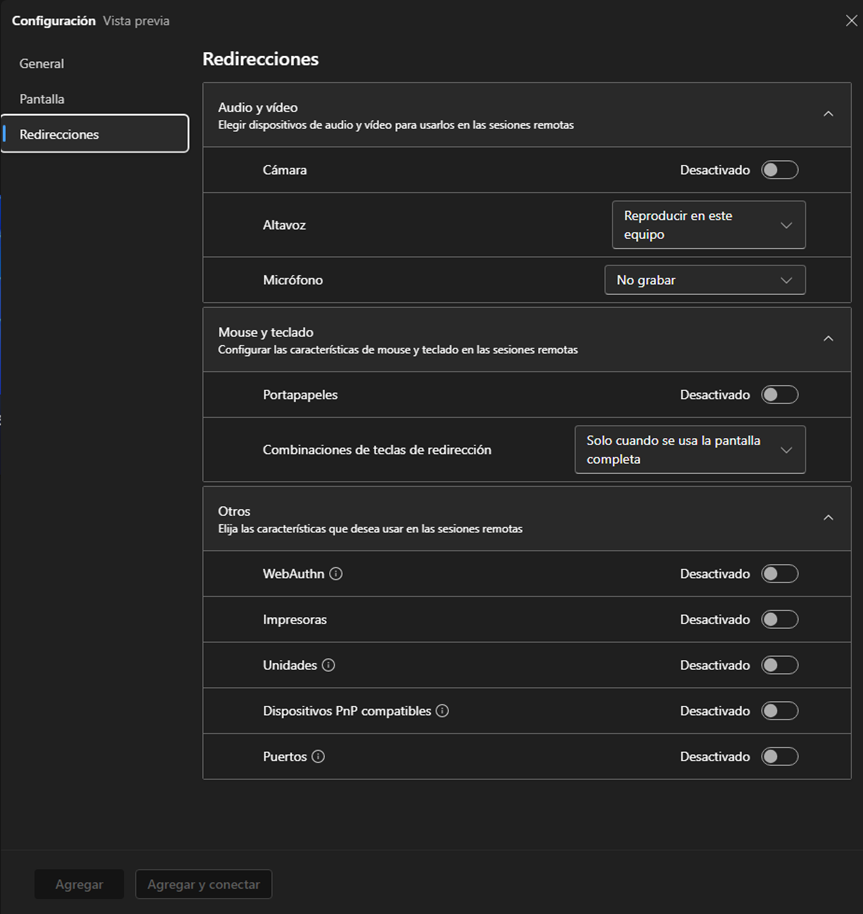Switch to the Pantalla tab
Viewport: 863px width, 914px height.
42,99
